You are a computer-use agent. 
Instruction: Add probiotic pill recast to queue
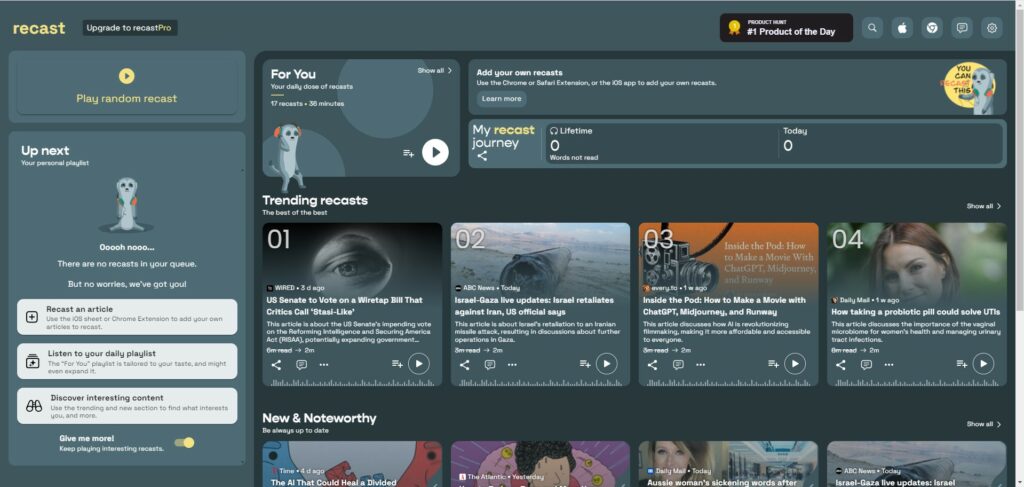pyautogui.click(x=961, y=364)
